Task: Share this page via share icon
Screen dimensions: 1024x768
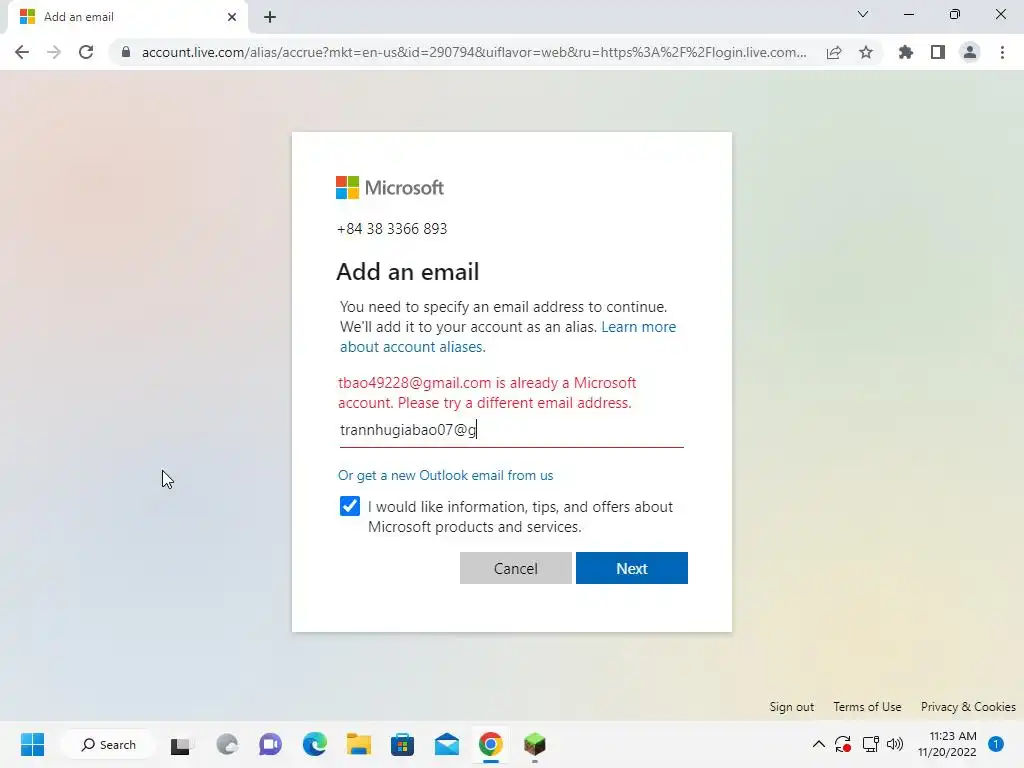Action: 834,52
